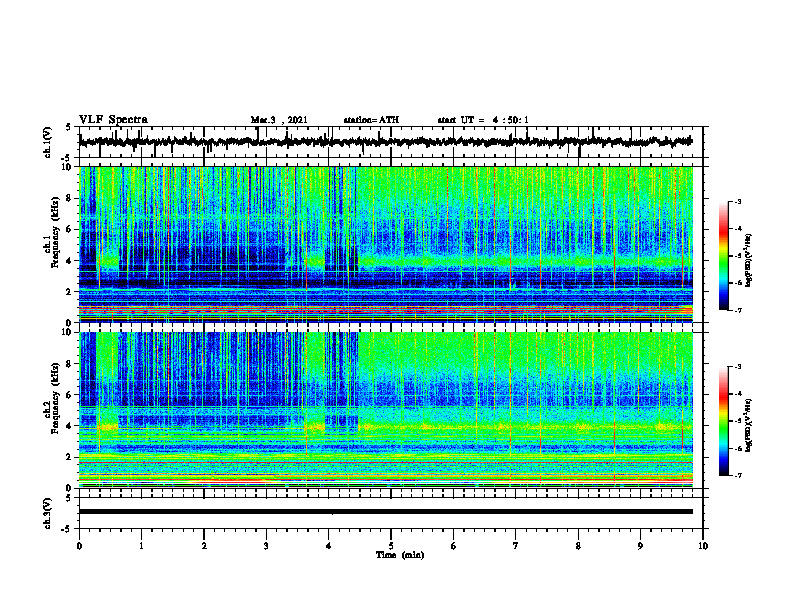Click time axis tick label "7"

coord(516,546)
